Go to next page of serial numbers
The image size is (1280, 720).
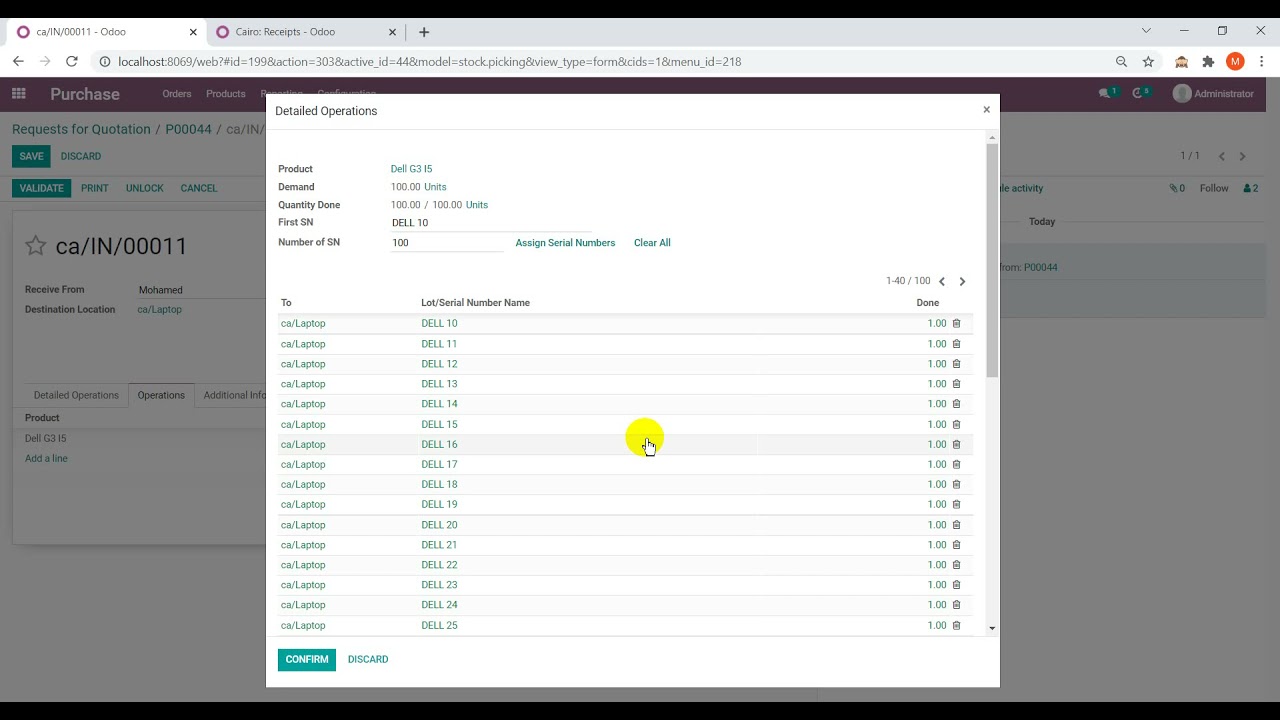(x=962, y=282)
